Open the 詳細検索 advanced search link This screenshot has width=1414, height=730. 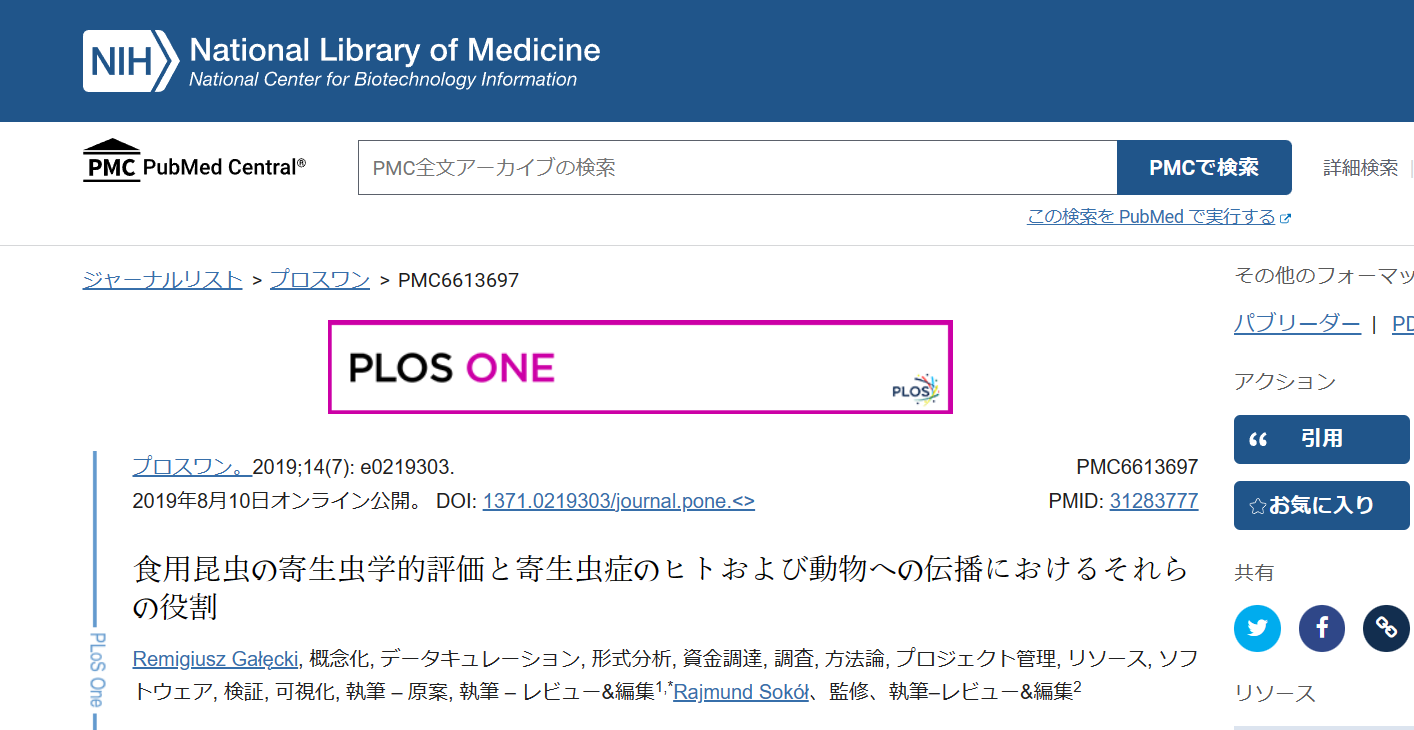(1360, 168)
